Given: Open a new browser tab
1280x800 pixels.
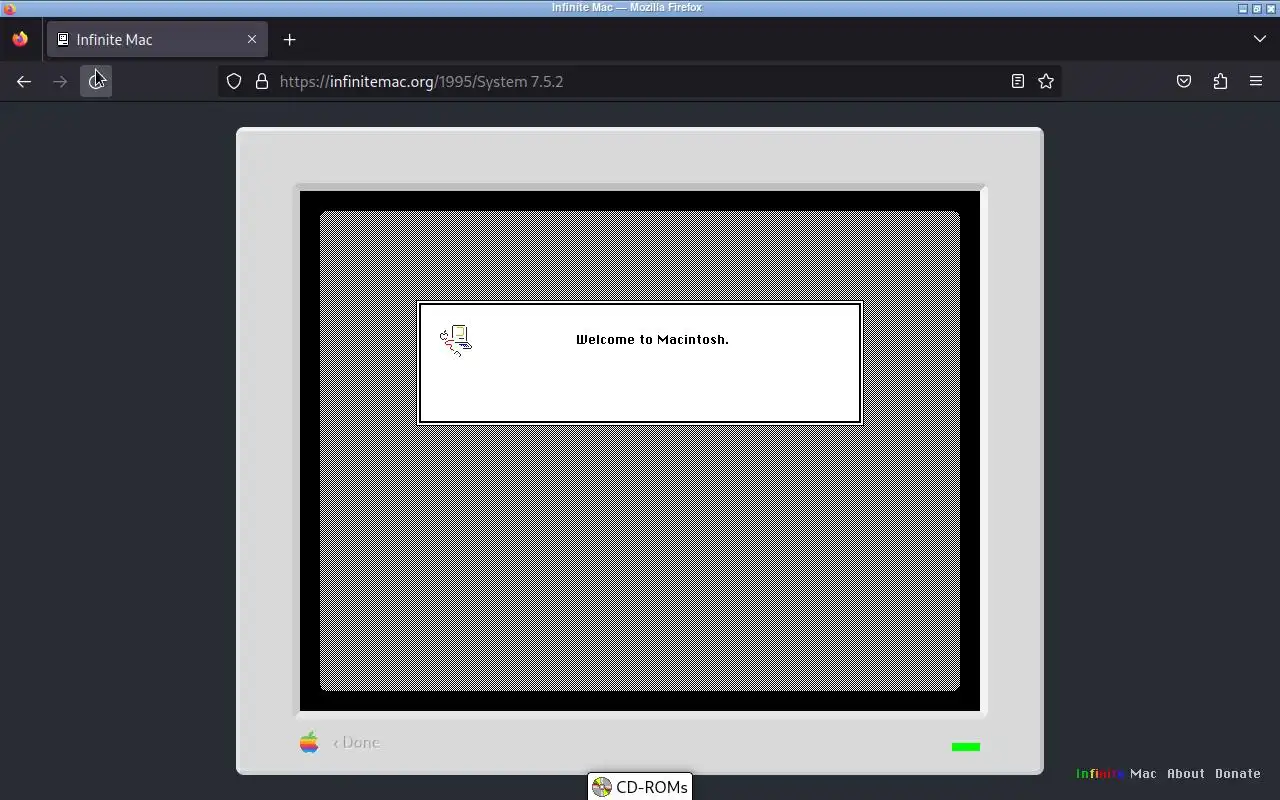Looking at the screenshot, I should [289, 40].
